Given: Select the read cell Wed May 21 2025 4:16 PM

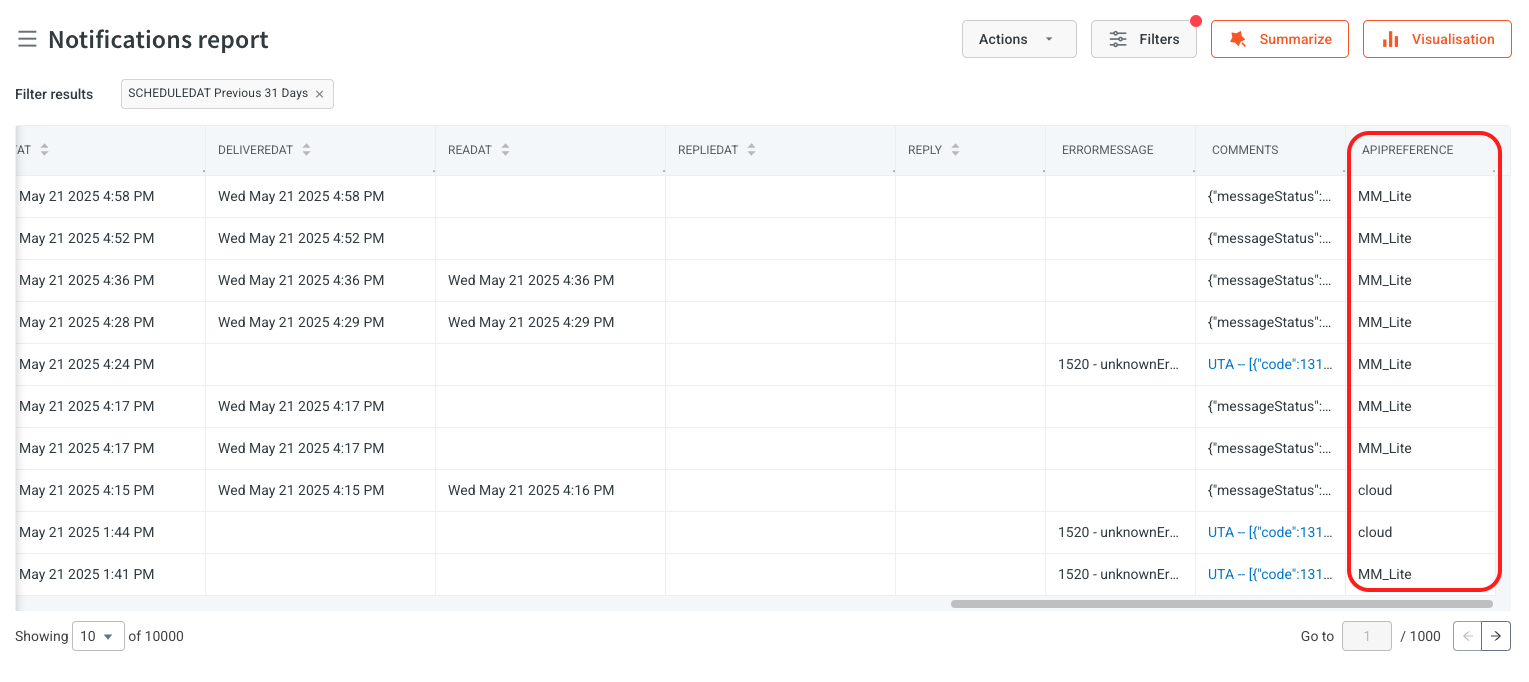Looking at the screenshot, I should pyautogui.click(x=531, y=490).
